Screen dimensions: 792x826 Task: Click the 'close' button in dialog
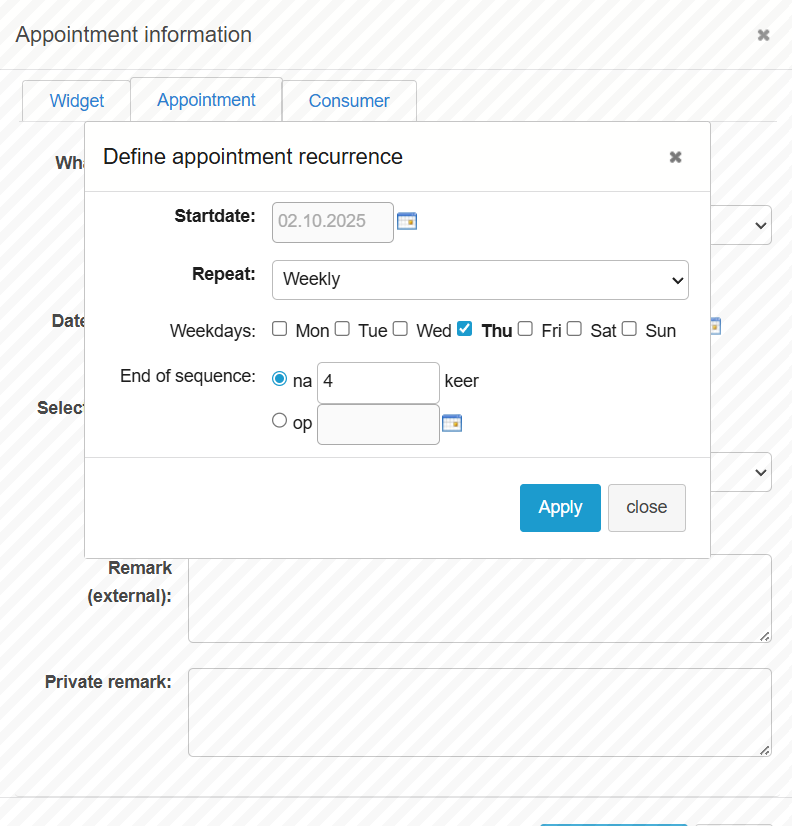point(646,507)
